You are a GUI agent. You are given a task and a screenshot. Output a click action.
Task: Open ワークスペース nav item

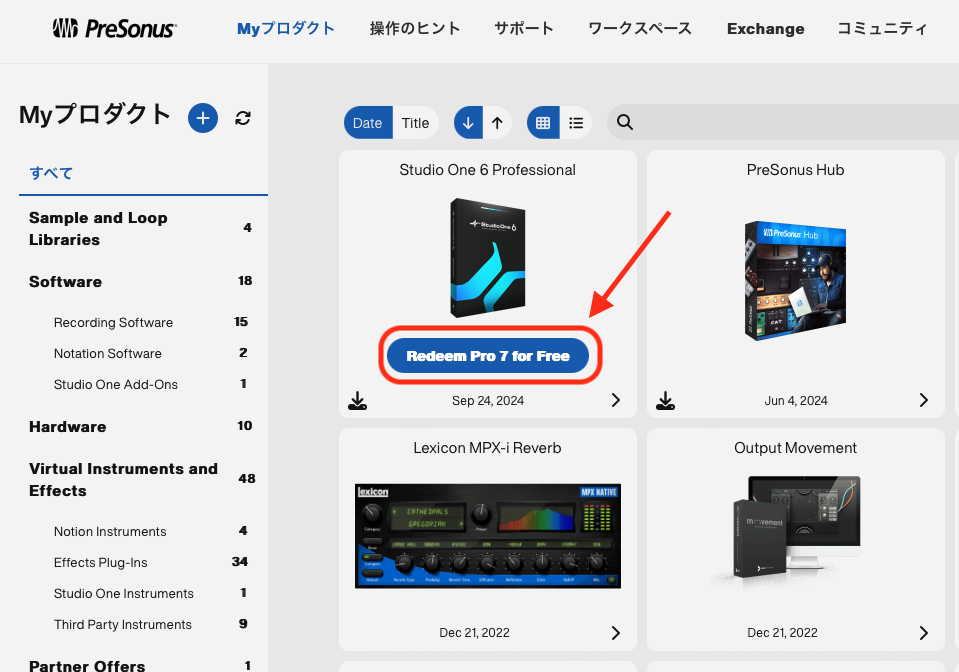(x=640, y=29)
